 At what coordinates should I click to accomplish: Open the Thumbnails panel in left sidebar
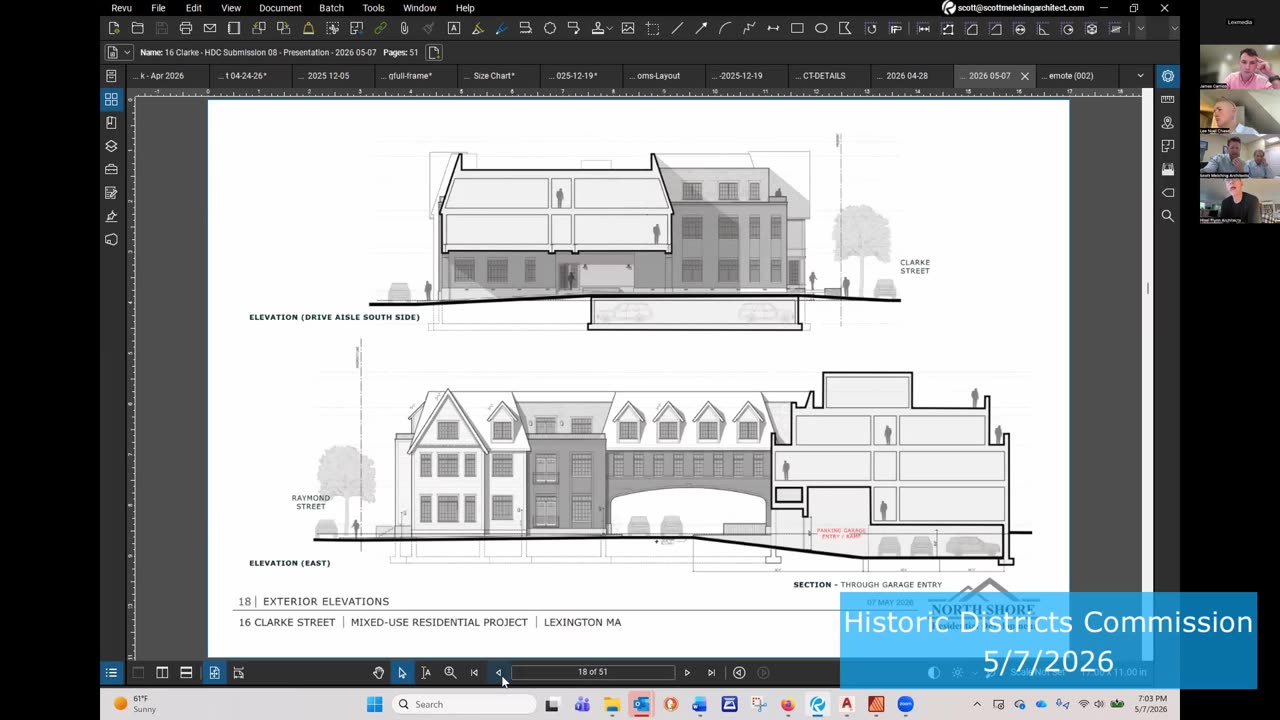[x=111, y=99]
